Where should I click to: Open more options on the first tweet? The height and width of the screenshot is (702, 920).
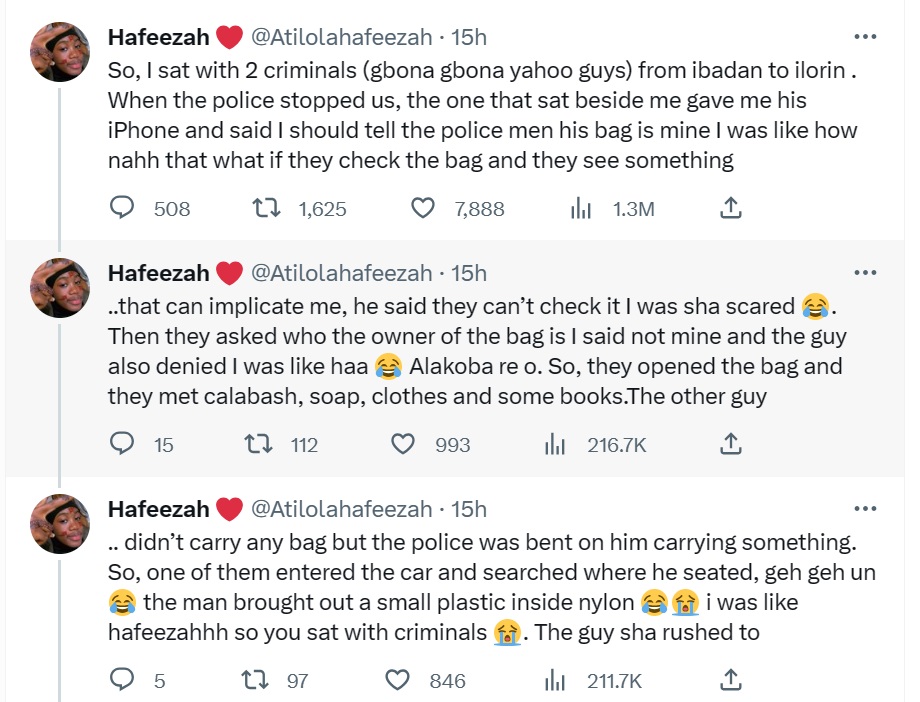[x=865, y=37]
